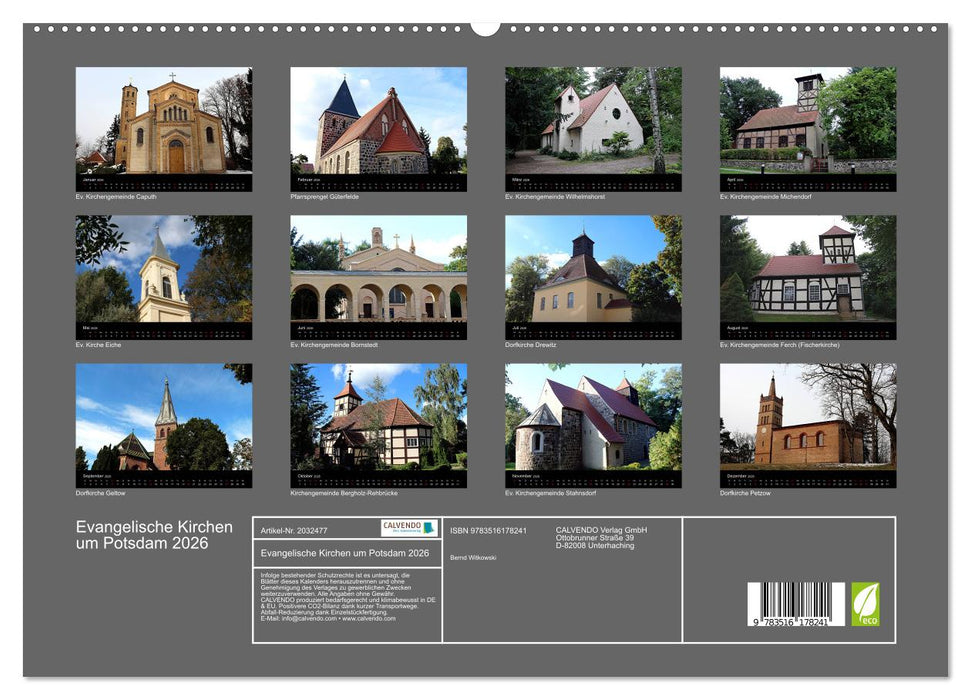This screenshot has height=700, width=971.
Task: Open the www.calvendo.com website link
Action: (x=369, y=620)
